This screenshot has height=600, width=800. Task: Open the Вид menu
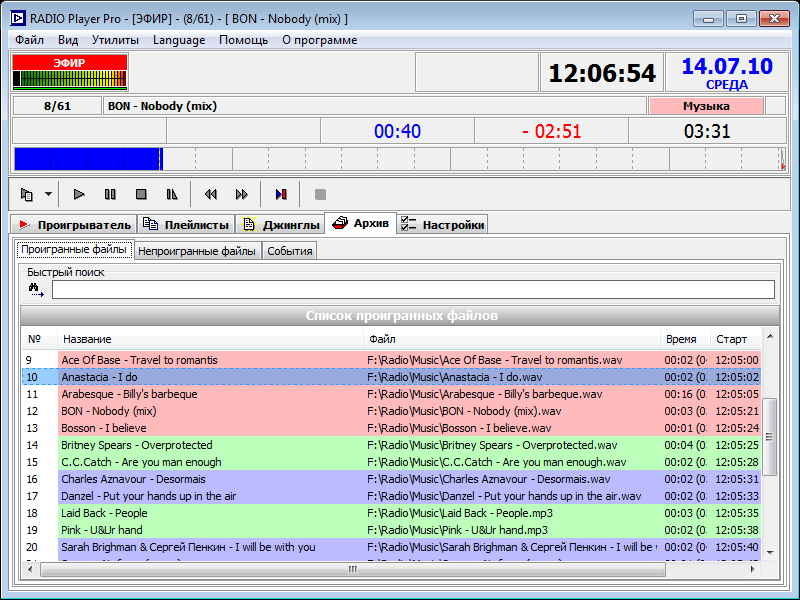[68, 40]
